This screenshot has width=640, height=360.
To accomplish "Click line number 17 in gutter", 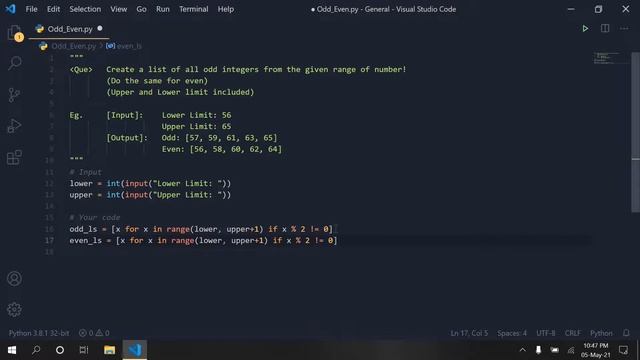I will 49,240.
